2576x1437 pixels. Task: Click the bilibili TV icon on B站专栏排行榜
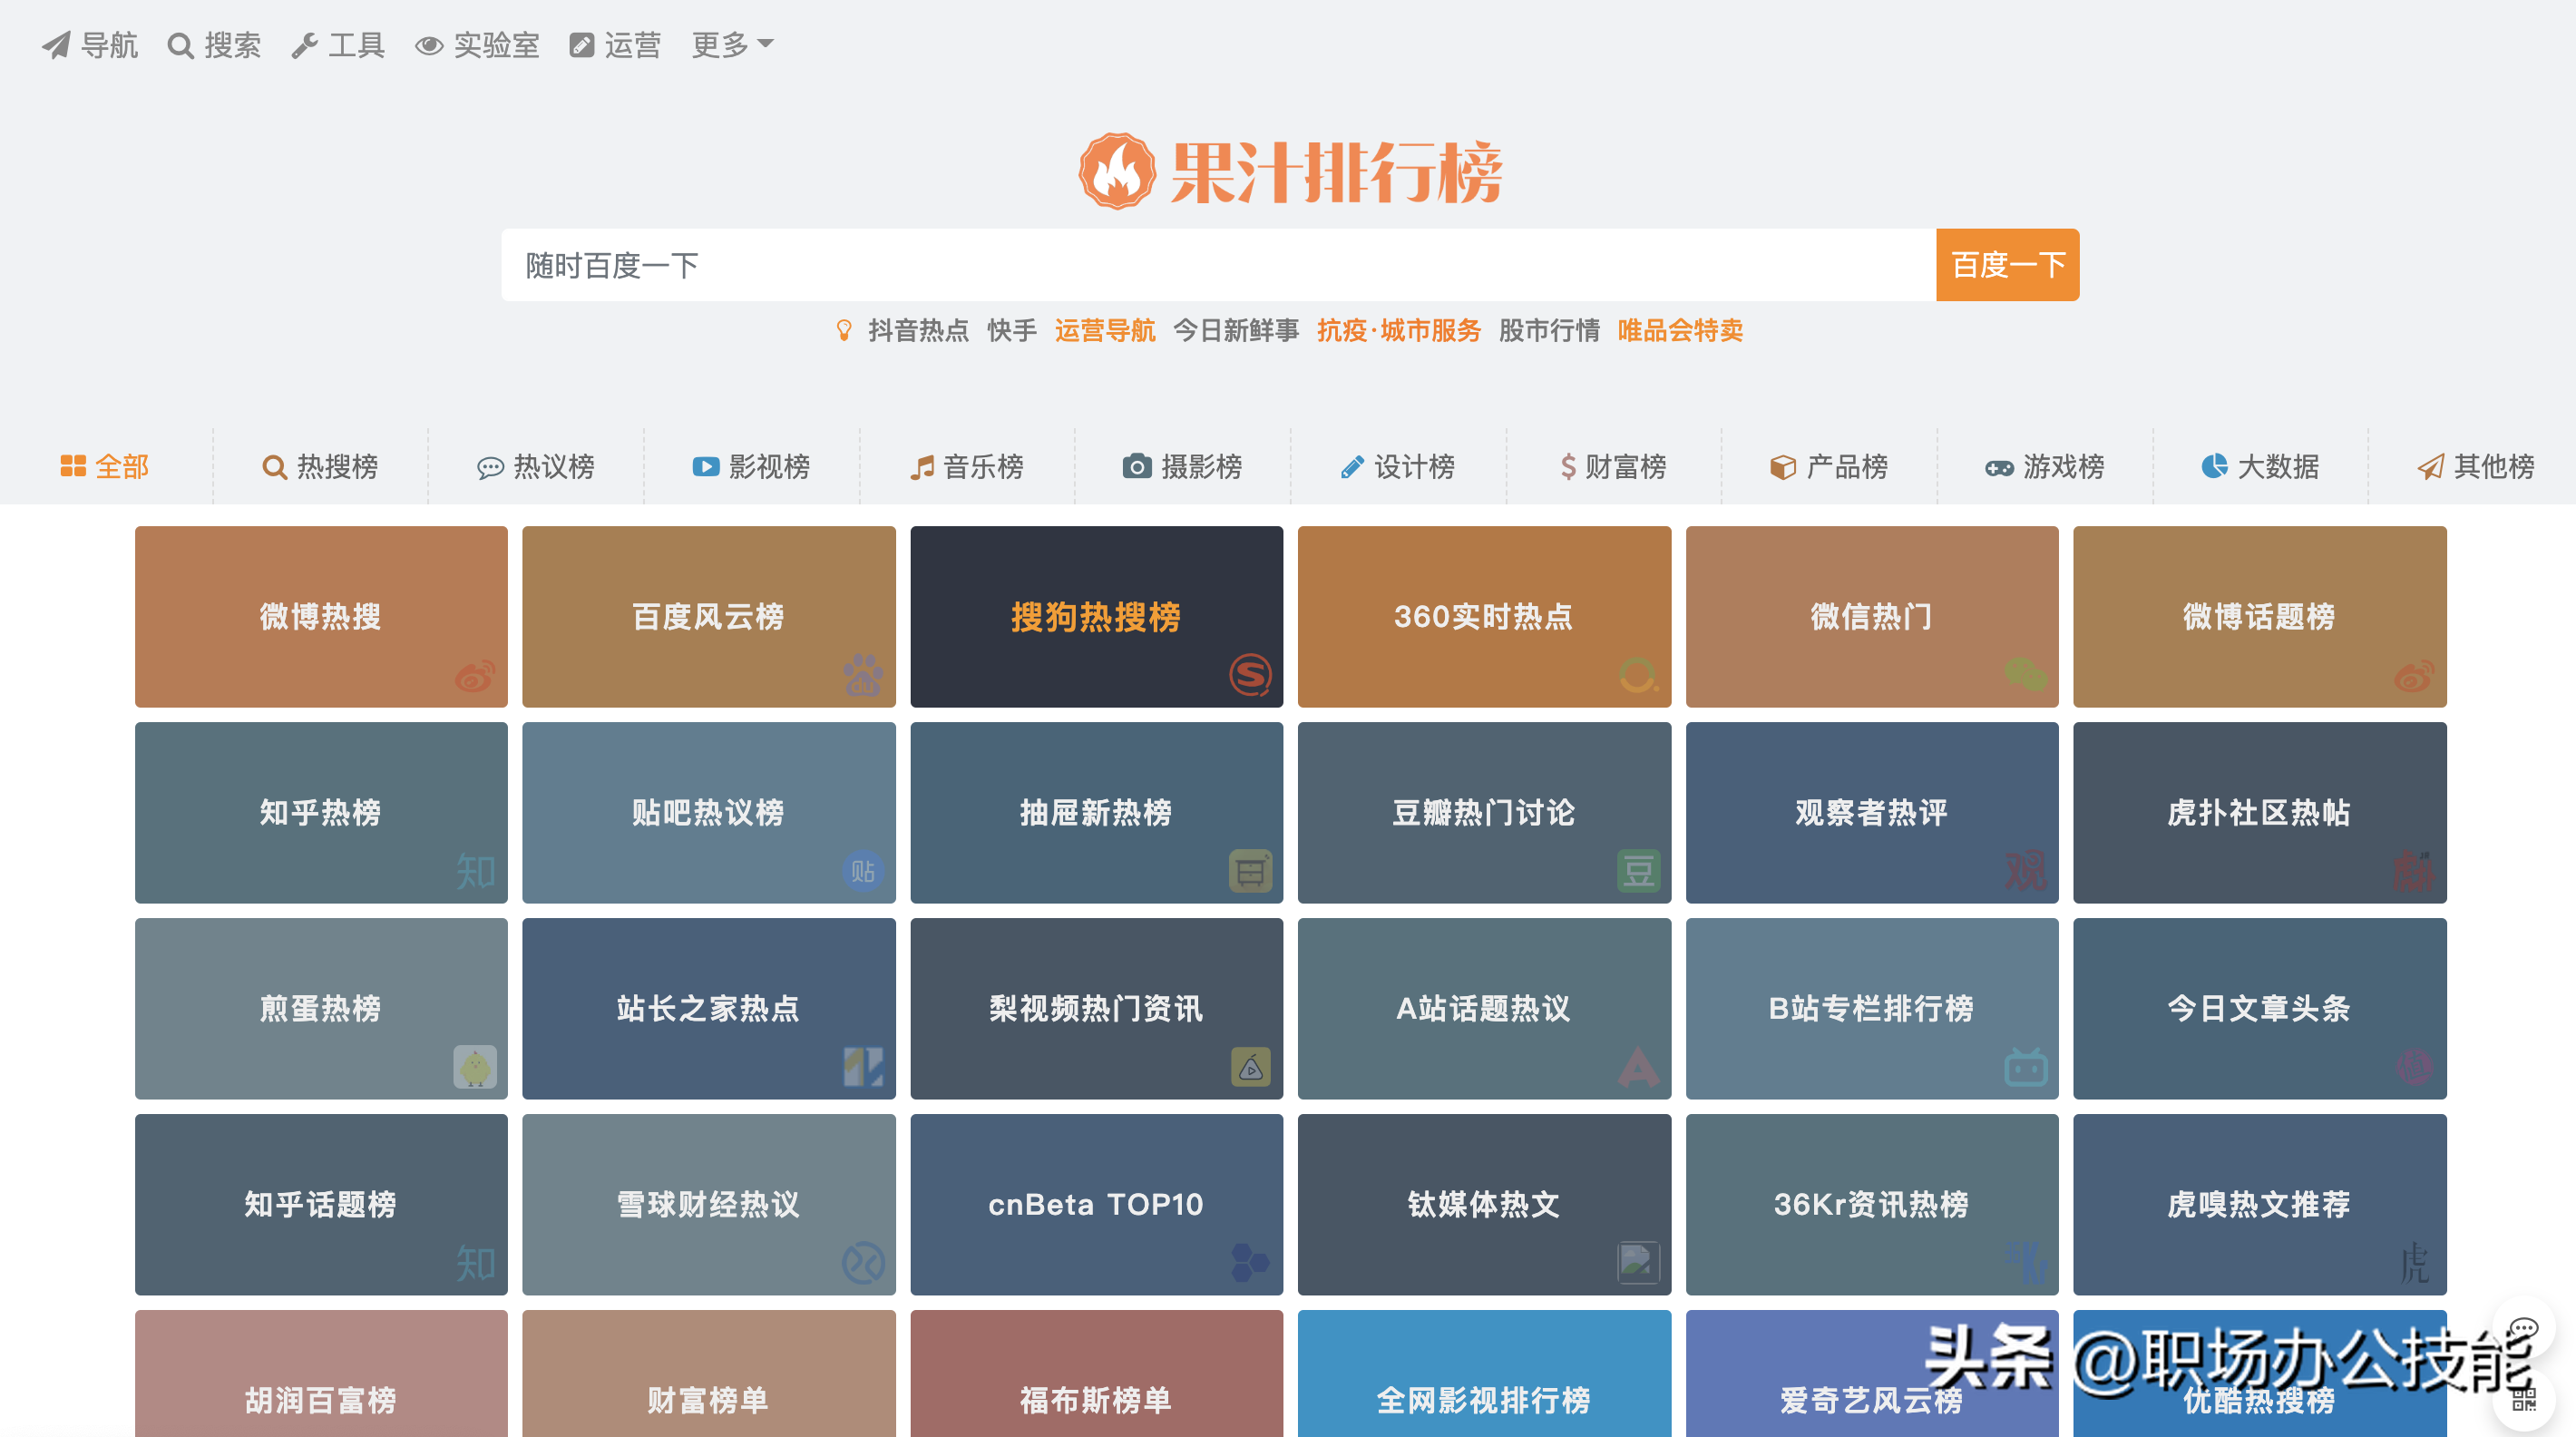click(2025, 1067)
